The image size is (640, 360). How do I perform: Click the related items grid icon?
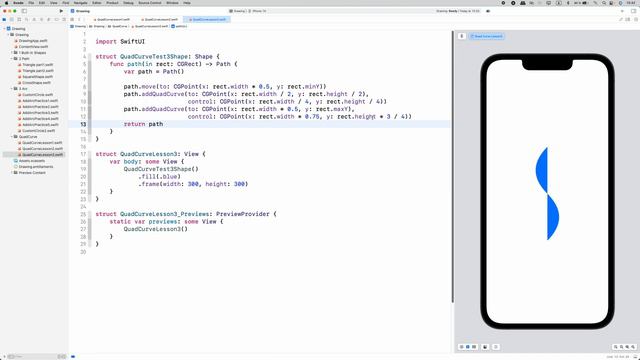(x=72, y=19)
